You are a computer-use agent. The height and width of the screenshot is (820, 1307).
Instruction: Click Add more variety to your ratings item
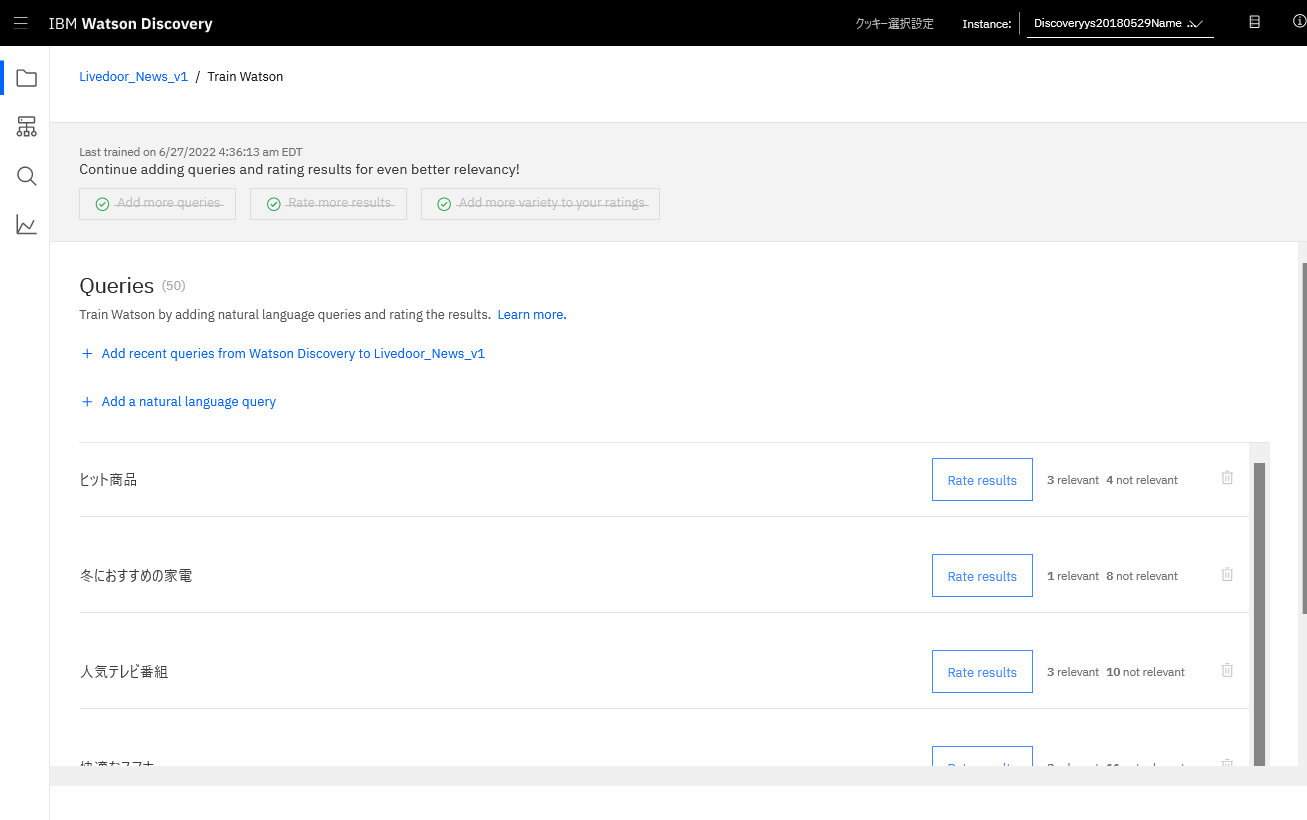[540, 203]
